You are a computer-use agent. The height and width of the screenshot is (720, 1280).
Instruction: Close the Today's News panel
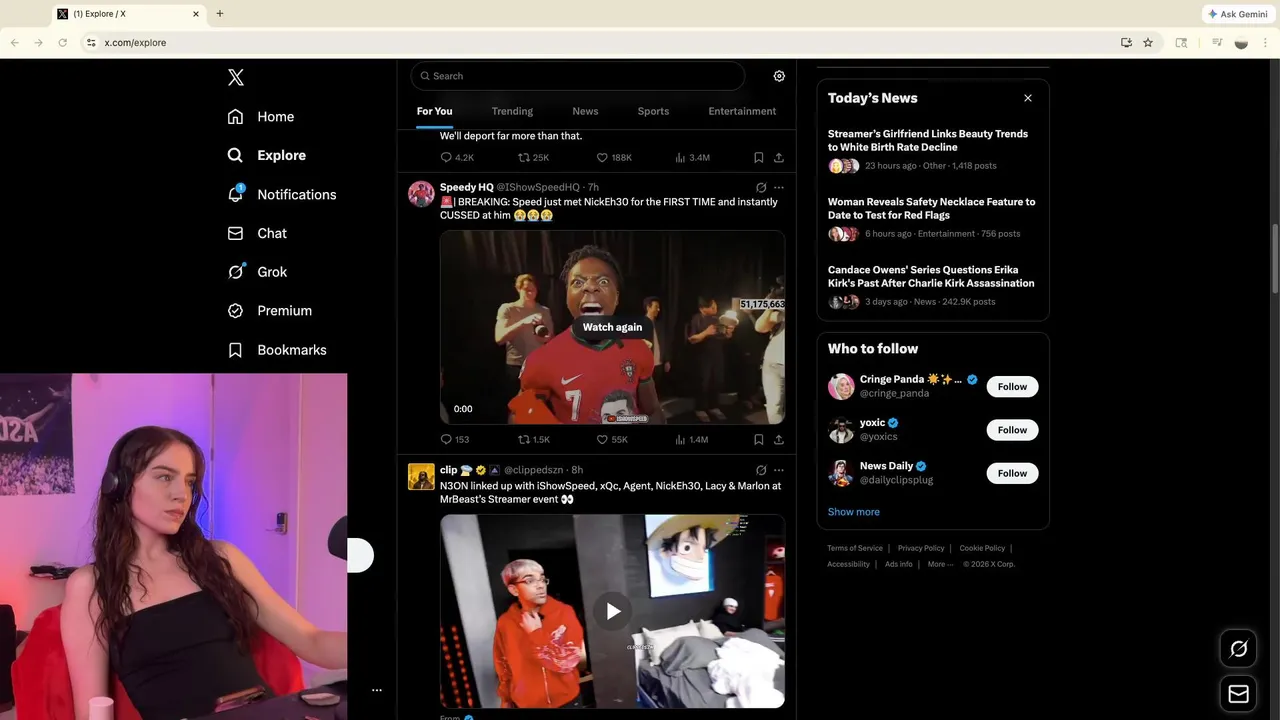1028,98
